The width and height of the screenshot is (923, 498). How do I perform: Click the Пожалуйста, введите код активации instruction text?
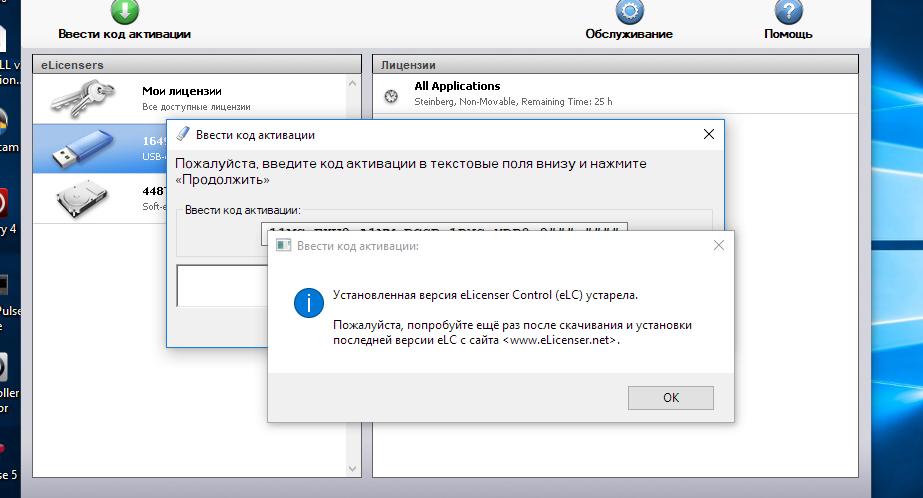(x=410, y=171)
